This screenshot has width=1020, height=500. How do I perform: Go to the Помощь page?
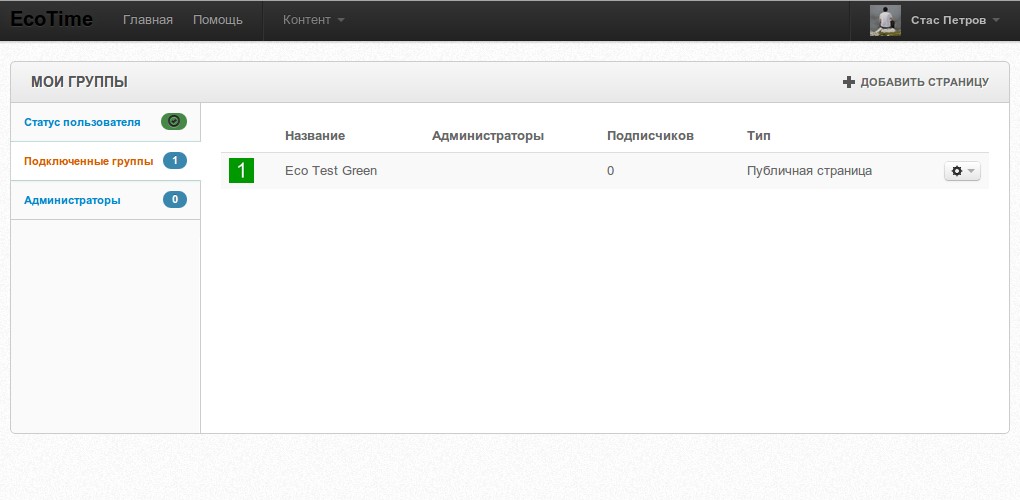pyautogui.click(x=217, y=20)
